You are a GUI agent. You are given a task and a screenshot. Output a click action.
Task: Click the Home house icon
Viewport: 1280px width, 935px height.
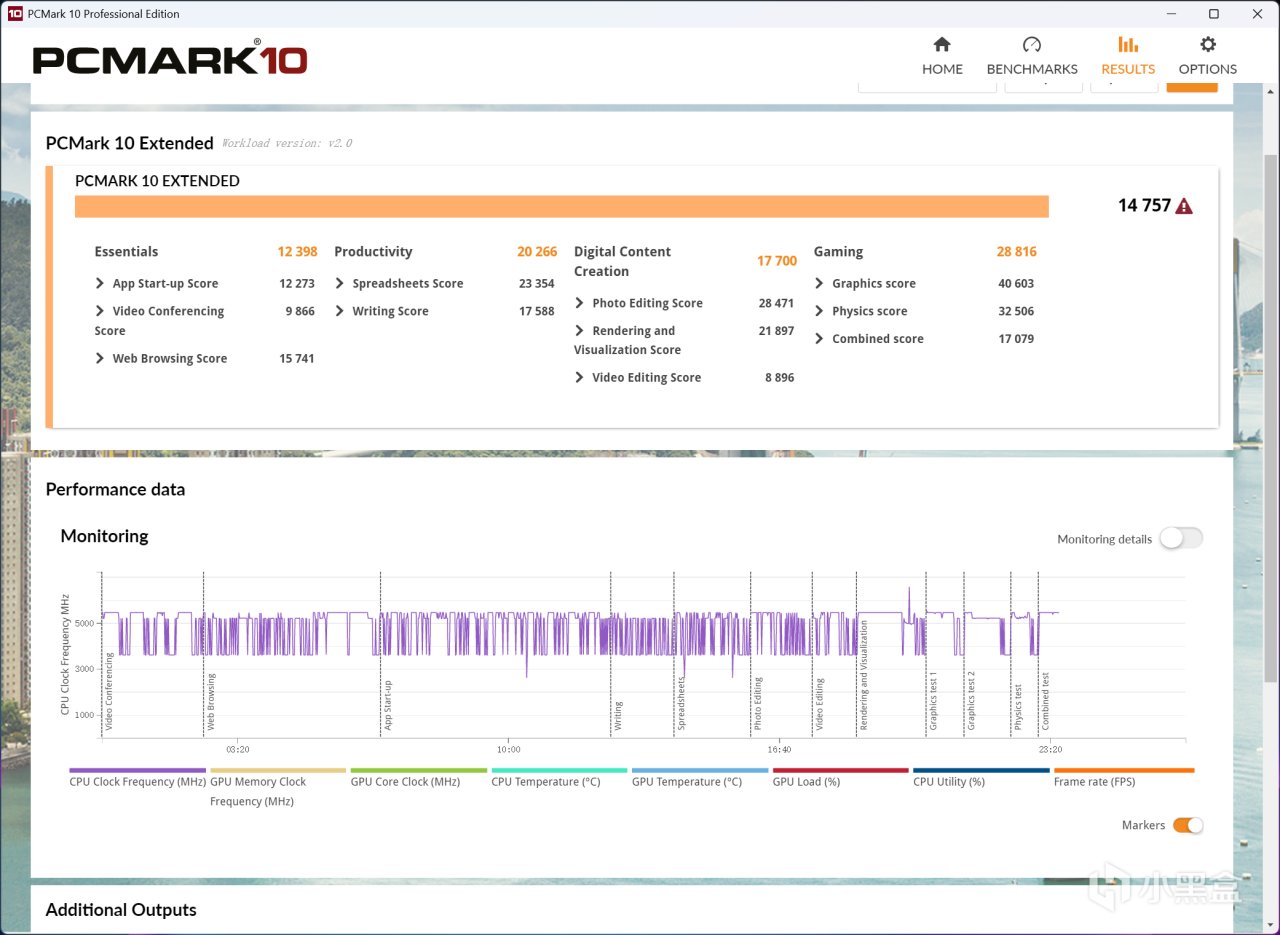point(942,45)
